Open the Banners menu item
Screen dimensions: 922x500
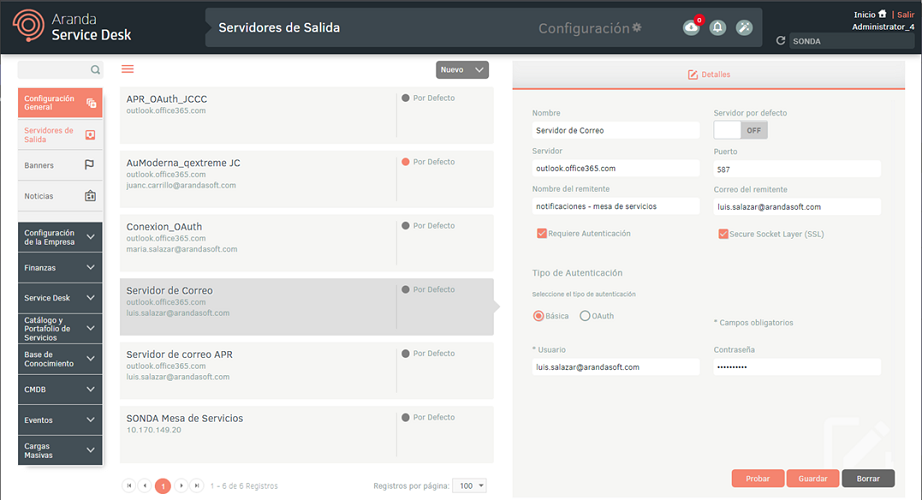pos(60,165)
